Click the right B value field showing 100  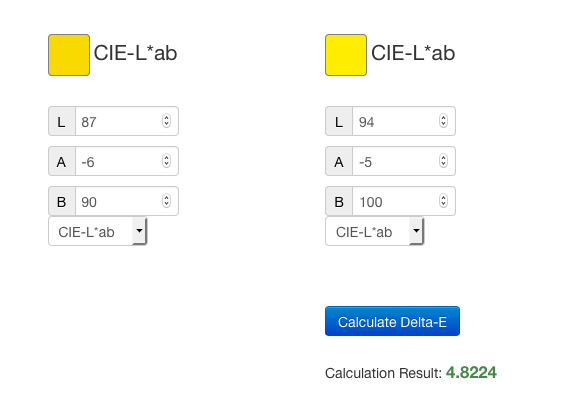[404, 201]
